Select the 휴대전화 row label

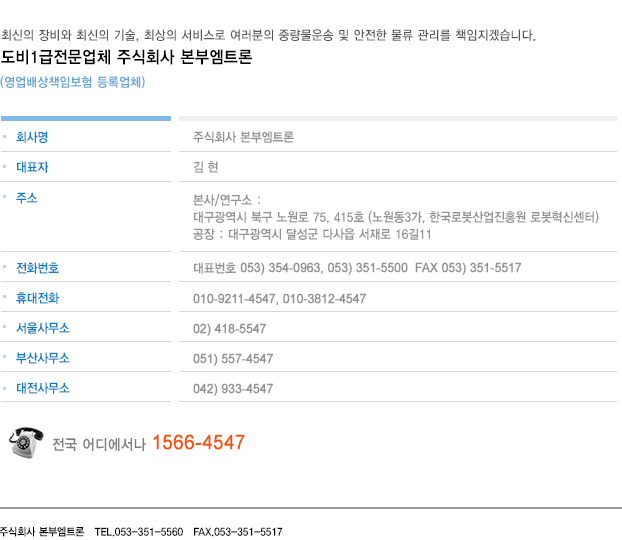click(37, 298)
